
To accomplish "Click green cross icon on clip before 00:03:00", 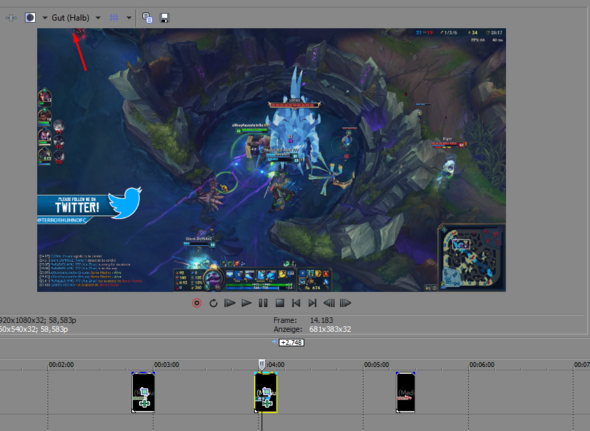I will [144, 404].
